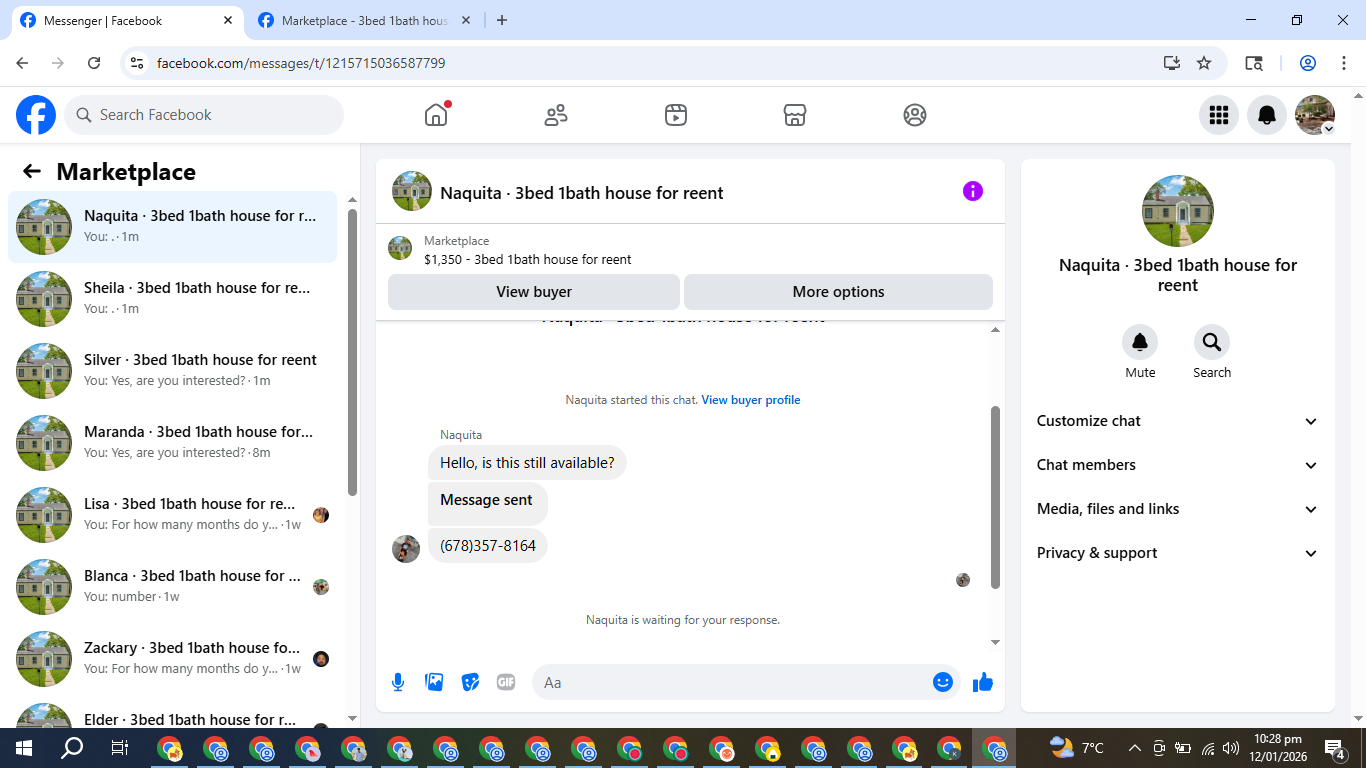Open conversation information purple icon
The height and width of the screenshot is (768, 1366).
[x=973, y=191]
